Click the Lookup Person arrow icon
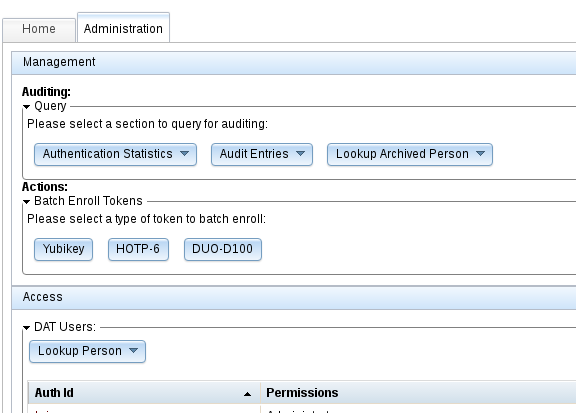Viewport: 576px width, 413px height. tap(133, 351)
